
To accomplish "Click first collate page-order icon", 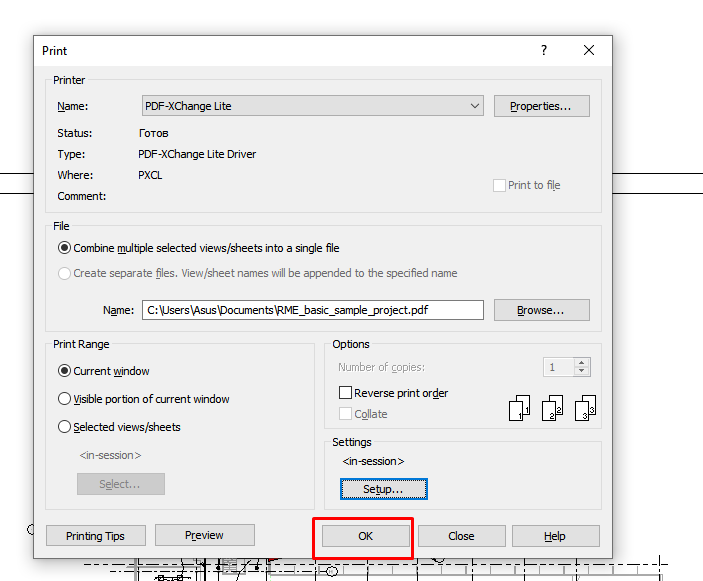I will click(520, 408).
